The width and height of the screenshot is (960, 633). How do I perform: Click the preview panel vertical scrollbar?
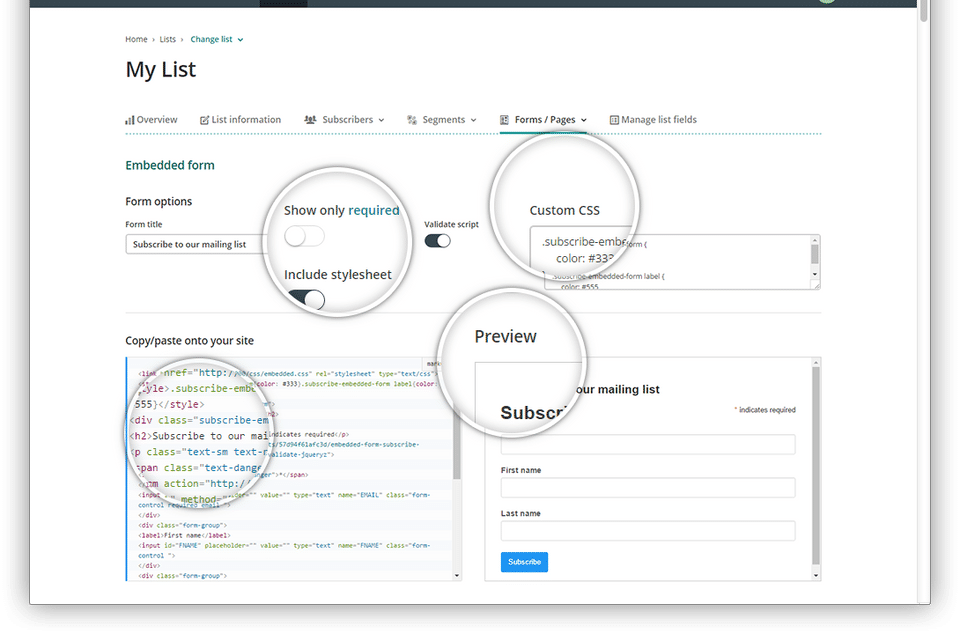(x=816, y=465)
